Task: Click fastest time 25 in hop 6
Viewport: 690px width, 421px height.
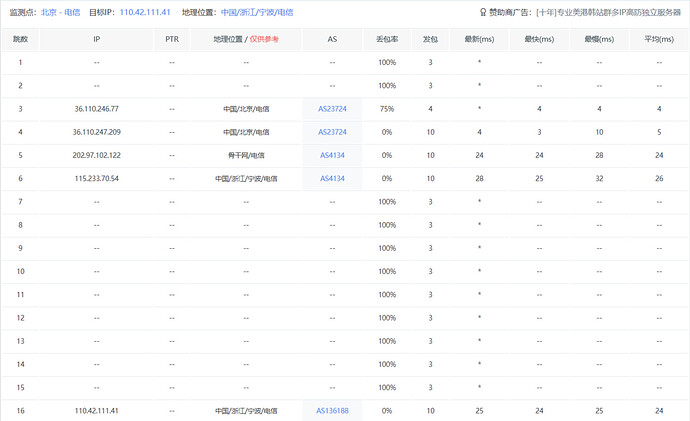Action: tap(539, 179)
